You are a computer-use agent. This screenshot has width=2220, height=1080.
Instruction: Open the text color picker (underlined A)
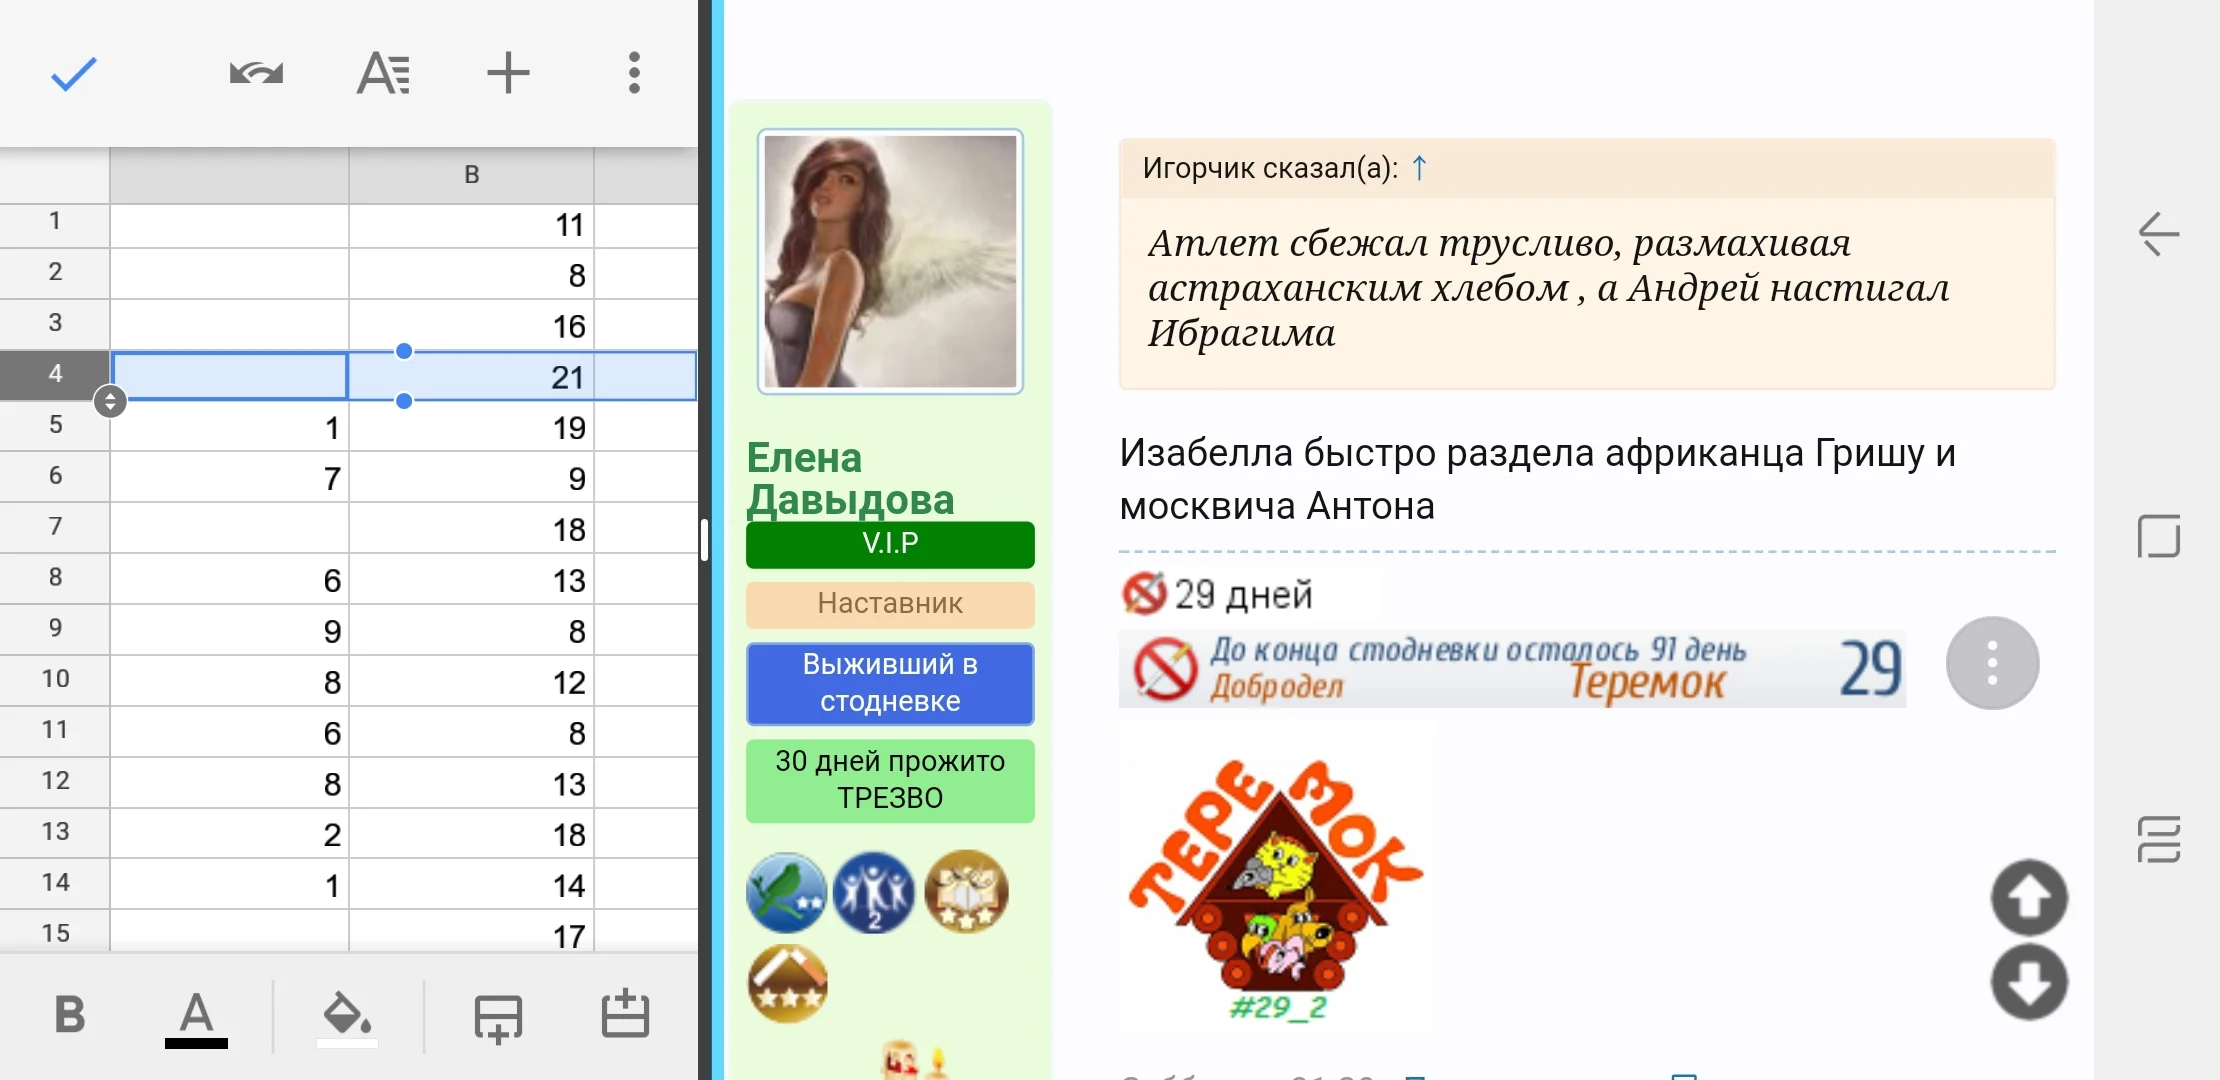pyautogui.click(x=196, y=1016)
